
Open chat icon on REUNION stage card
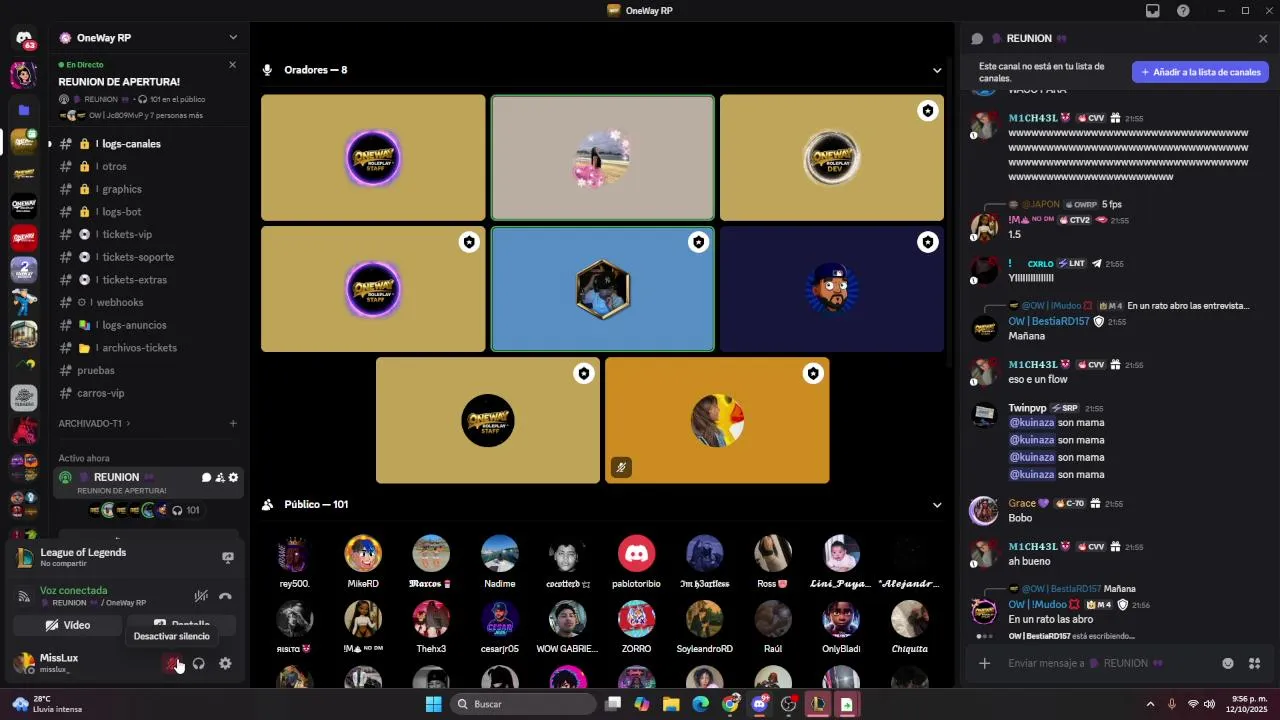click(x=207, y=478)
